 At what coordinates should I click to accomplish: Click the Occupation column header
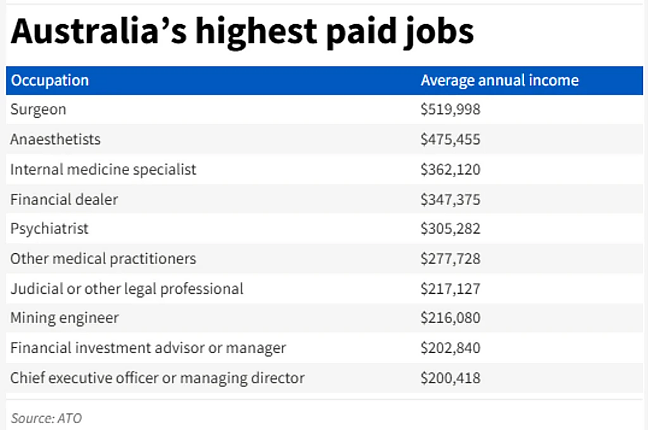(x=50, y=80)
